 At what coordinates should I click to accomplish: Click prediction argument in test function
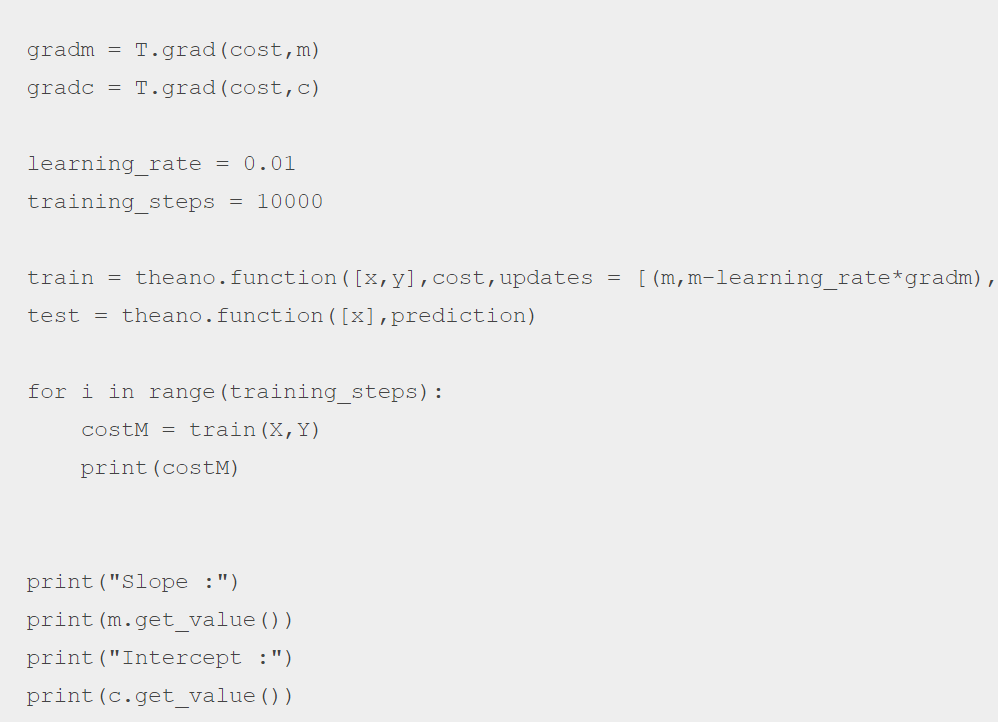(456, 316)
